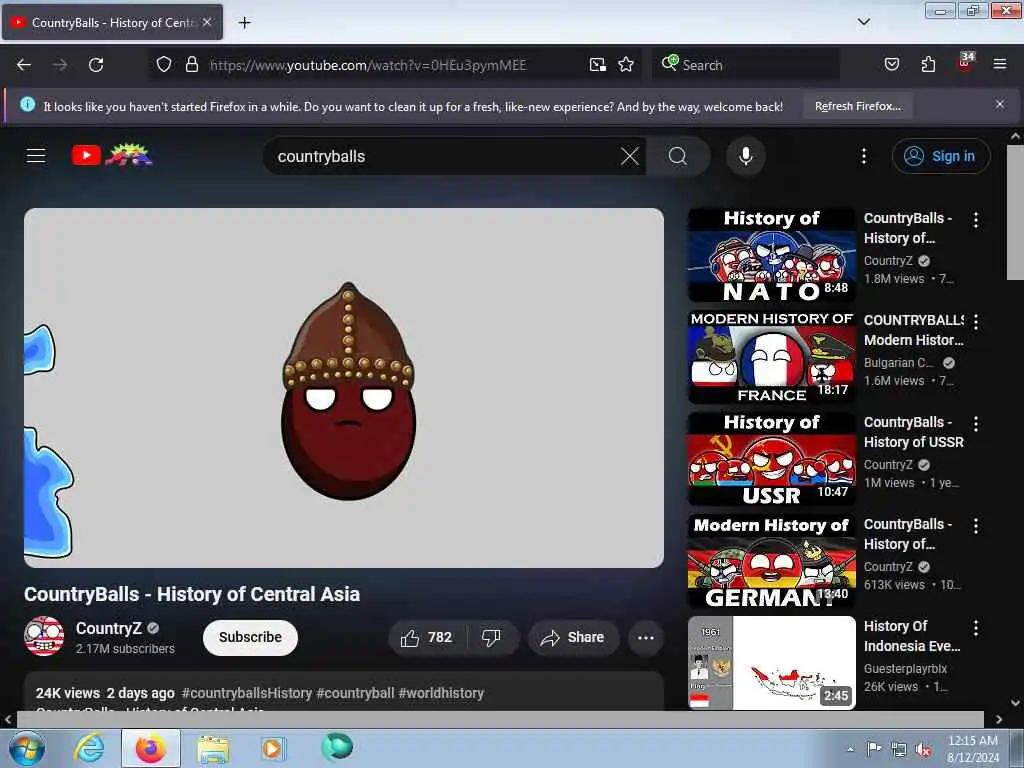Open the Windows Start menu

[x=26, y=748]
